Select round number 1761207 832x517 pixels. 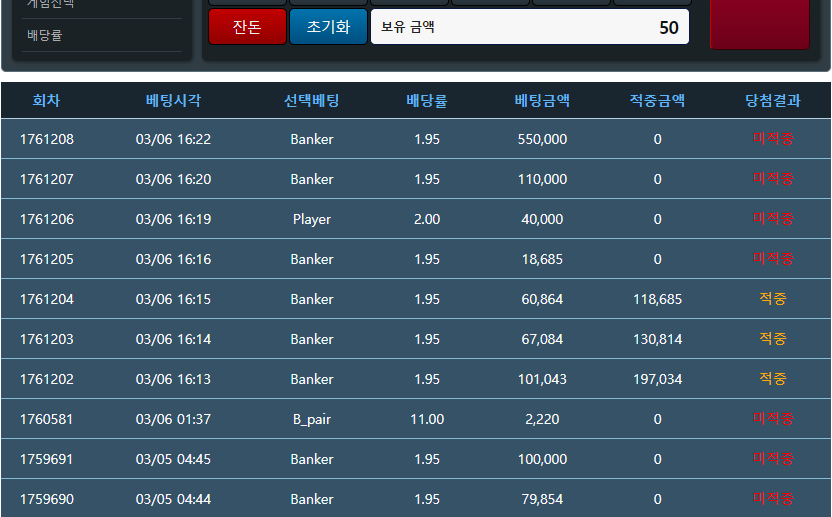pos(47,179)
